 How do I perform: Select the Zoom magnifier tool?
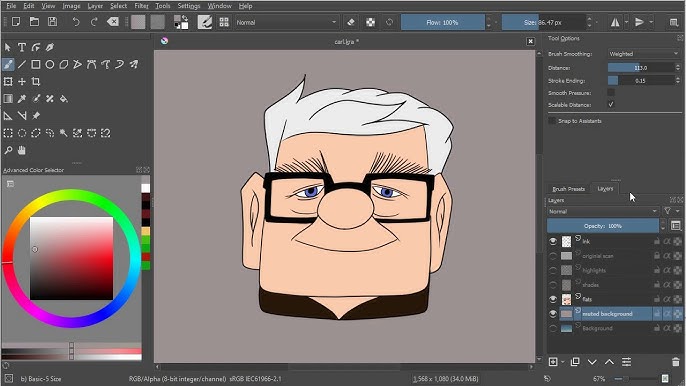coord(8,151)
